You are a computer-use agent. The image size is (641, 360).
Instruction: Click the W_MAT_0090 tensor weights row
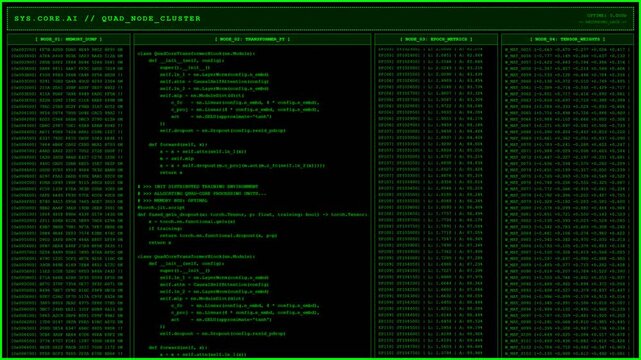click(567, 271)
